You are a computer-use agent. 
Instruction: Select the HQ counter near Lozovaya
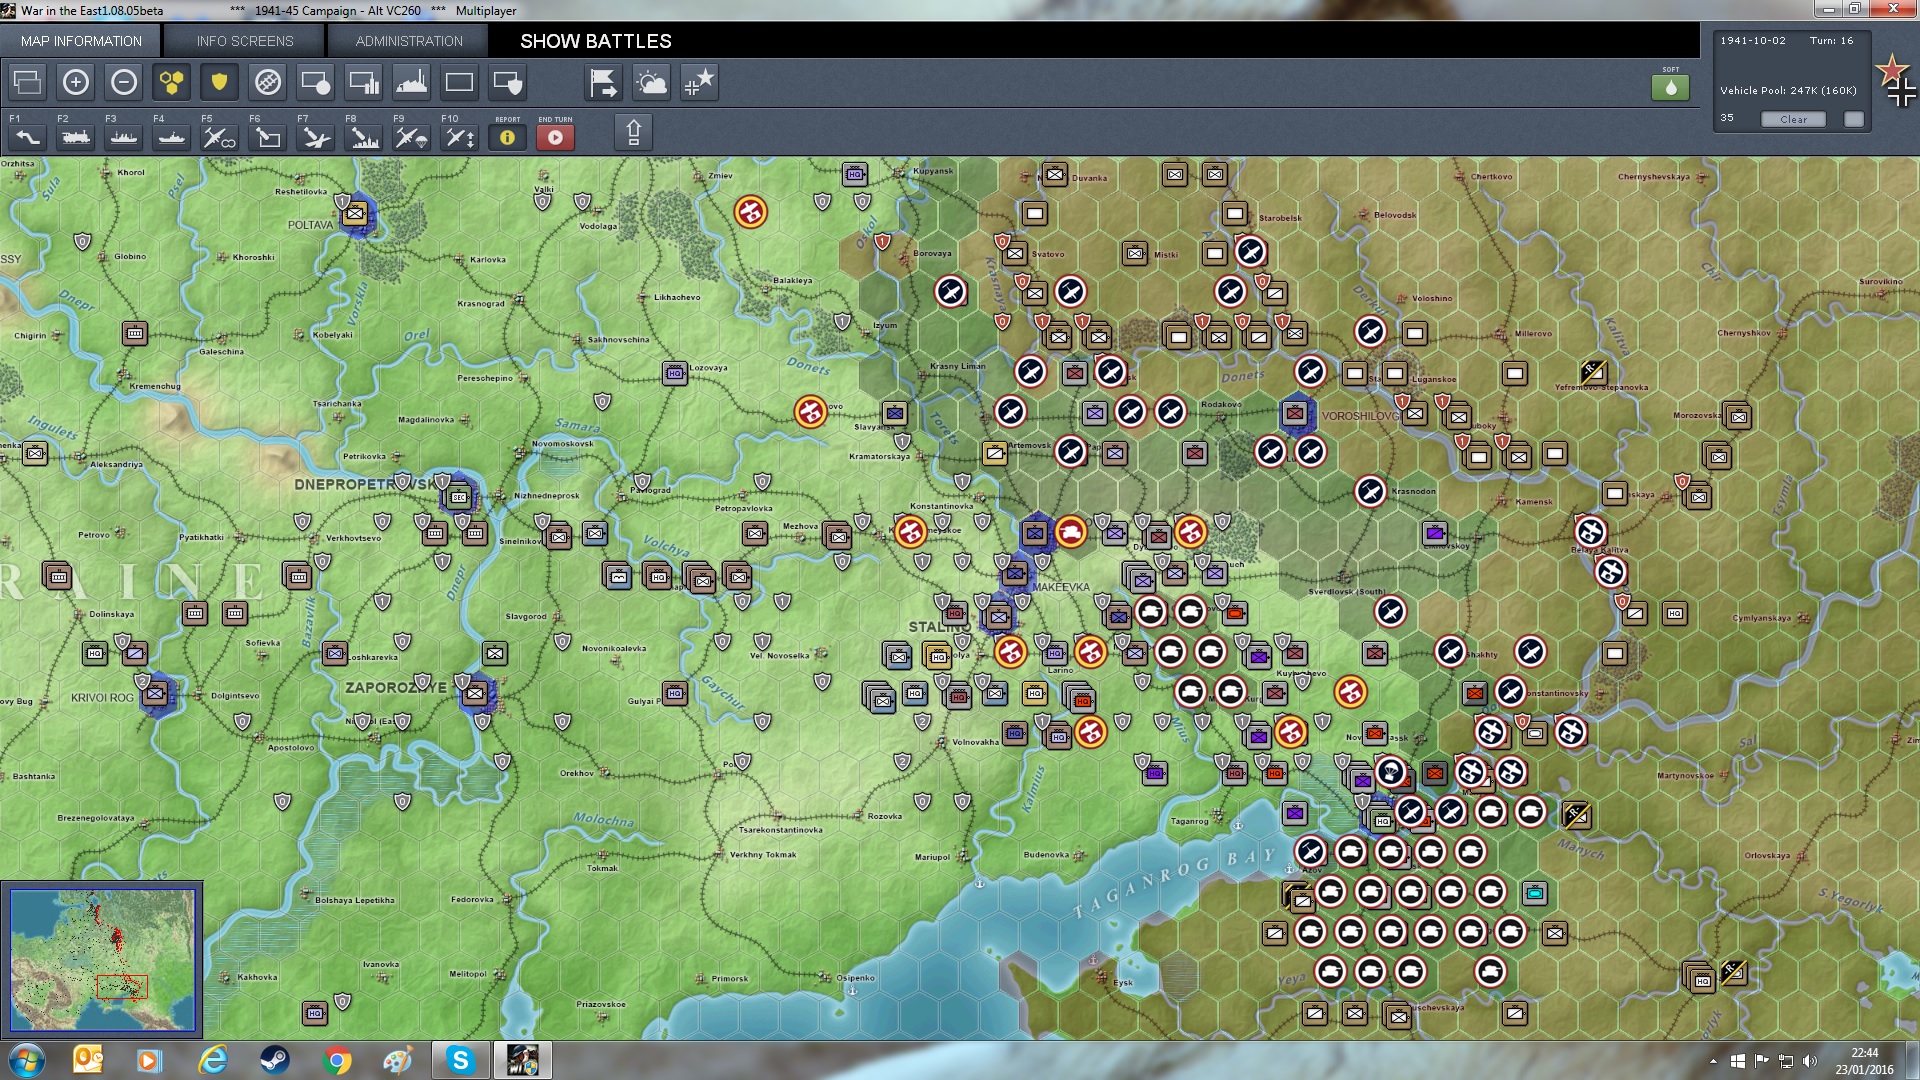[x=675, y=373]
